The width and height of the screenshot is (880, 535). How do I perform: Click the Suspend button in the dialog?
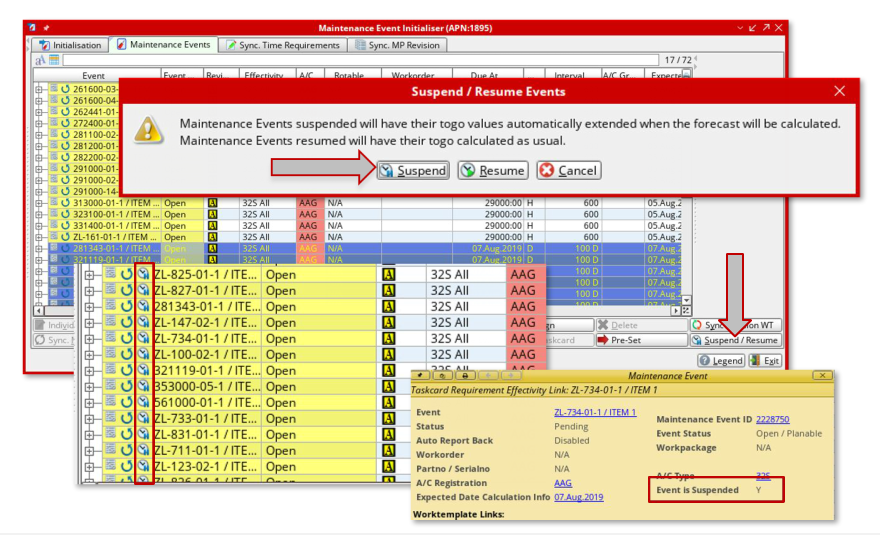(414, 170)
